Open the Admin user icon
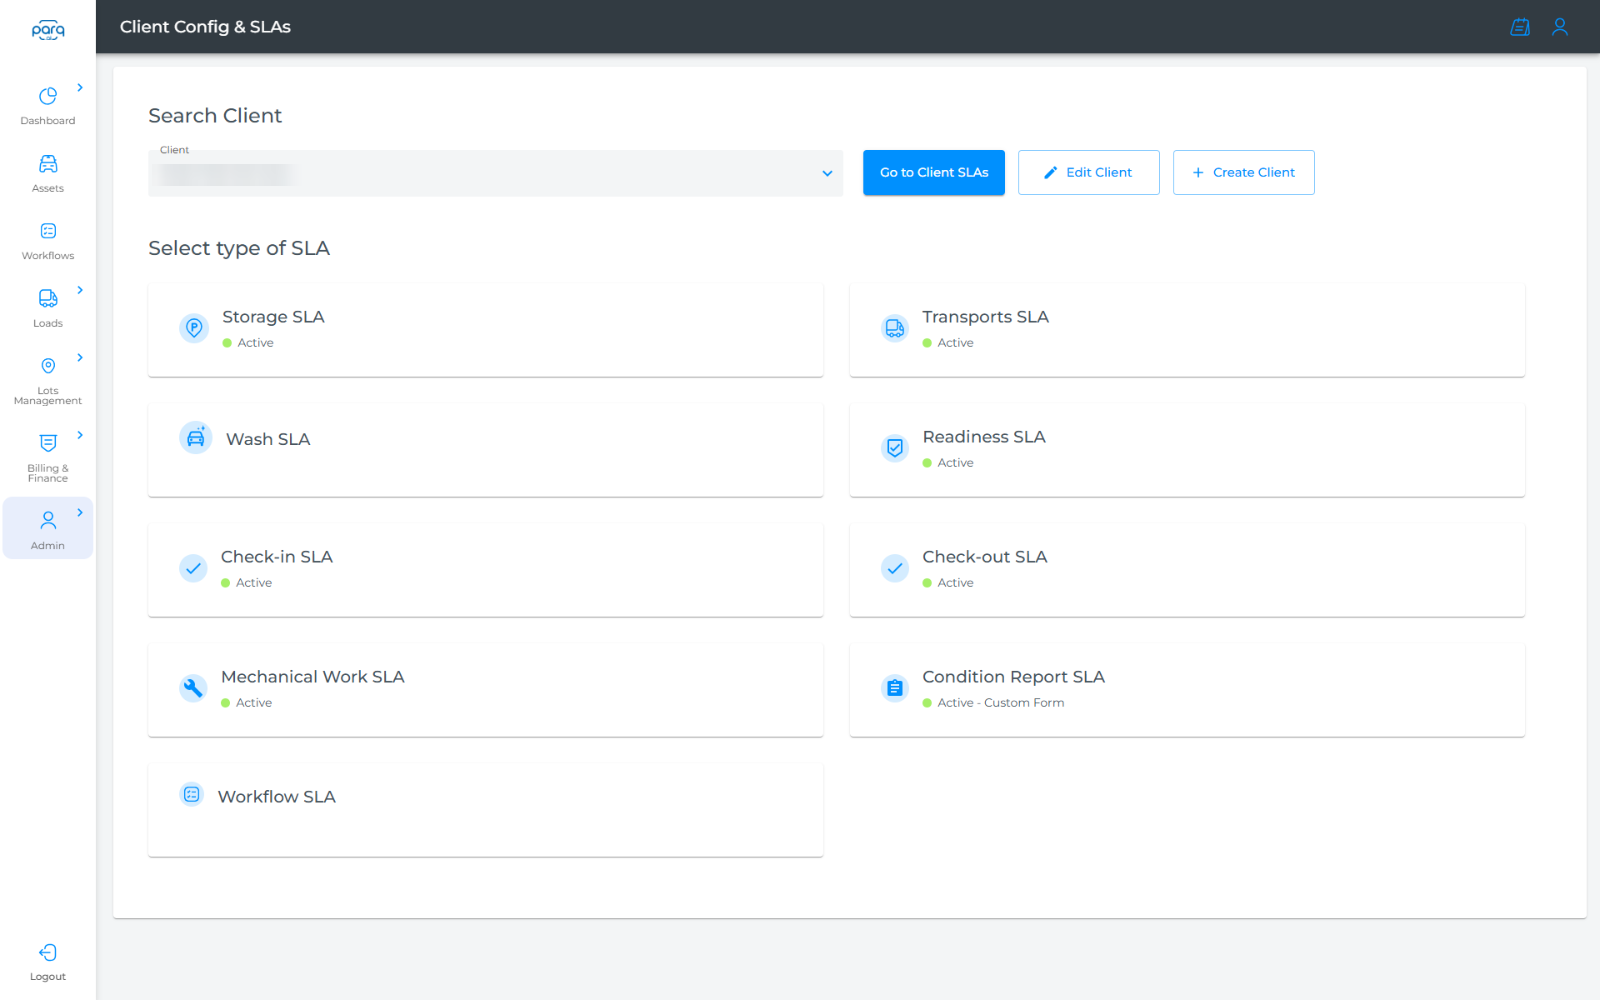Screen dimensions: 1600x1000 coord(48,520)
